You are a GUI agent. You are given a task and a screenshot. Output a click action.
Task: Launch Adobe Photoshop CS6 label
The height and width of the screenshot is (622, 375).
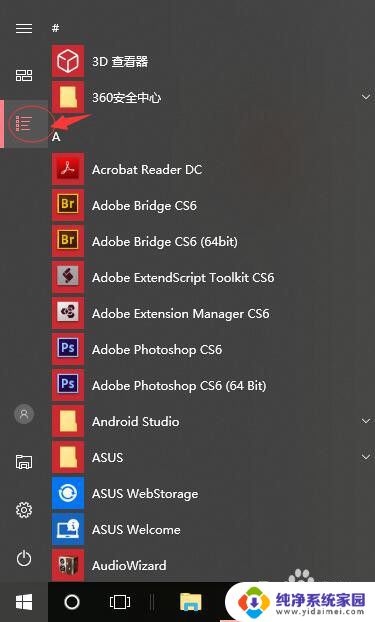[x=157, y=350]
